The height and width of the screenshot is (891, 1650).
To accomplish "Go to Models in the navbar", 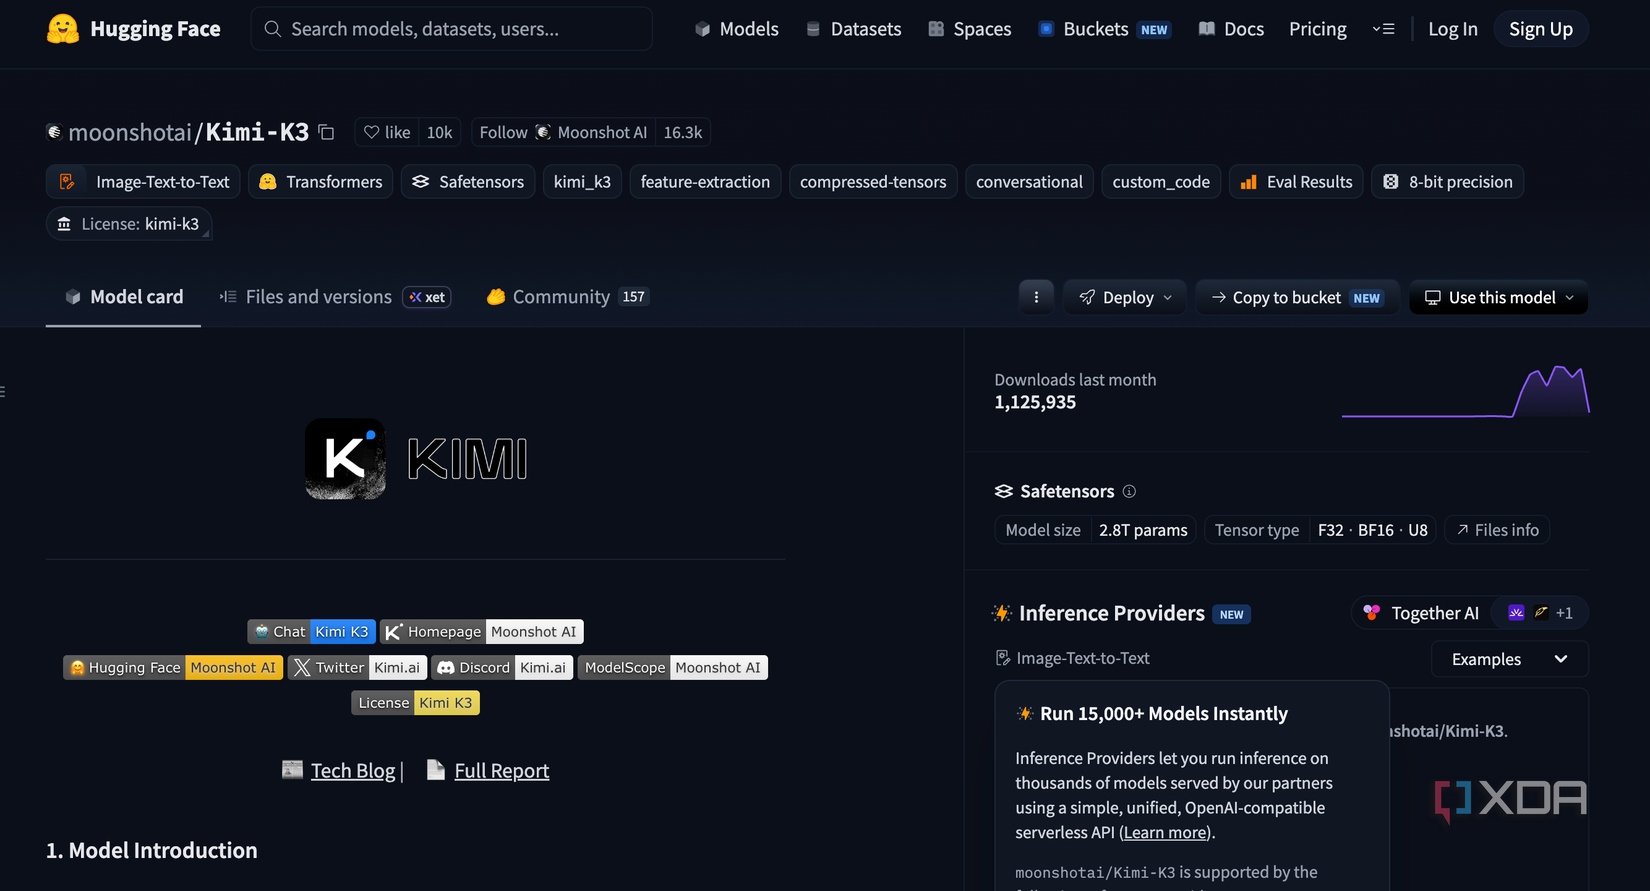I will point(737,29).
